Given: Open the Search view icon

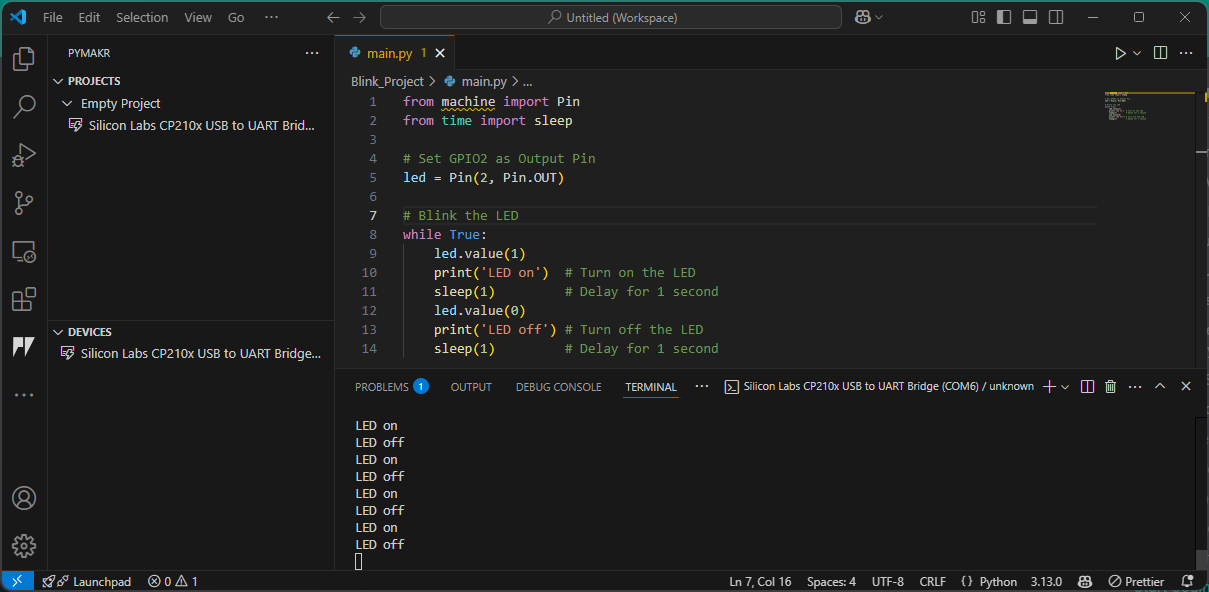Looking at the screenshot, I should point(24,107).
